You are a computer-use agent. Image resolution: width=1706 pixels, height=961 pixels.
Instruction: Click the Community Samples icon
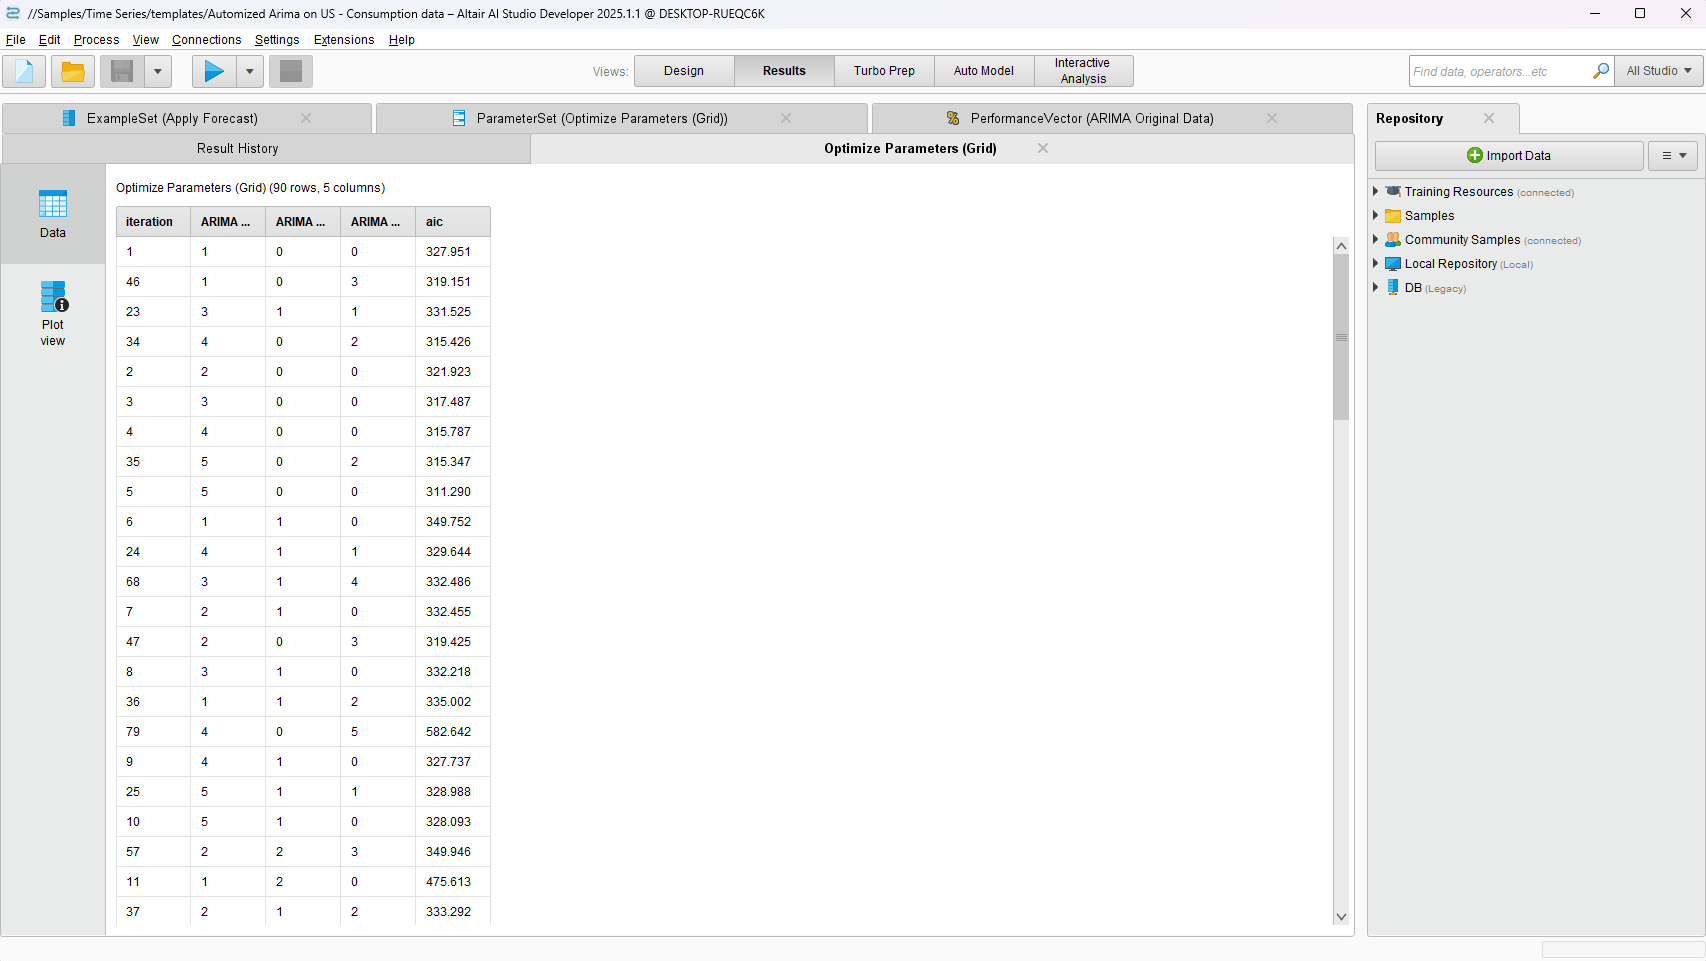1393,239
